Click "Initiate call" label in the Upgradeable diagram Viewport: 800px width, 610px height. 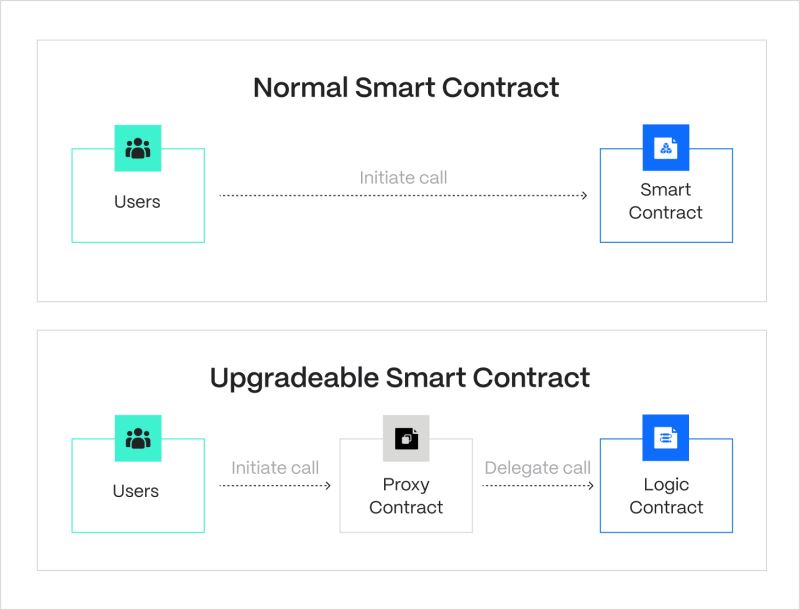(x=275, y=467)
